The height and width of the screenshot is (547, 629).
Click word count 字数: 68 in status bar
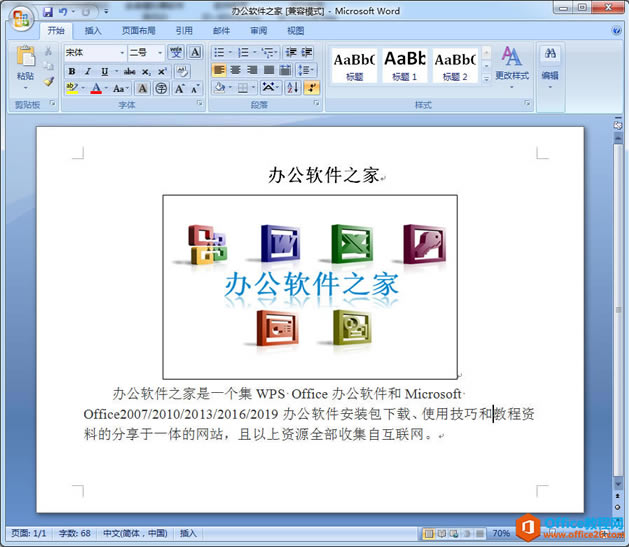(x=75, y=534)
